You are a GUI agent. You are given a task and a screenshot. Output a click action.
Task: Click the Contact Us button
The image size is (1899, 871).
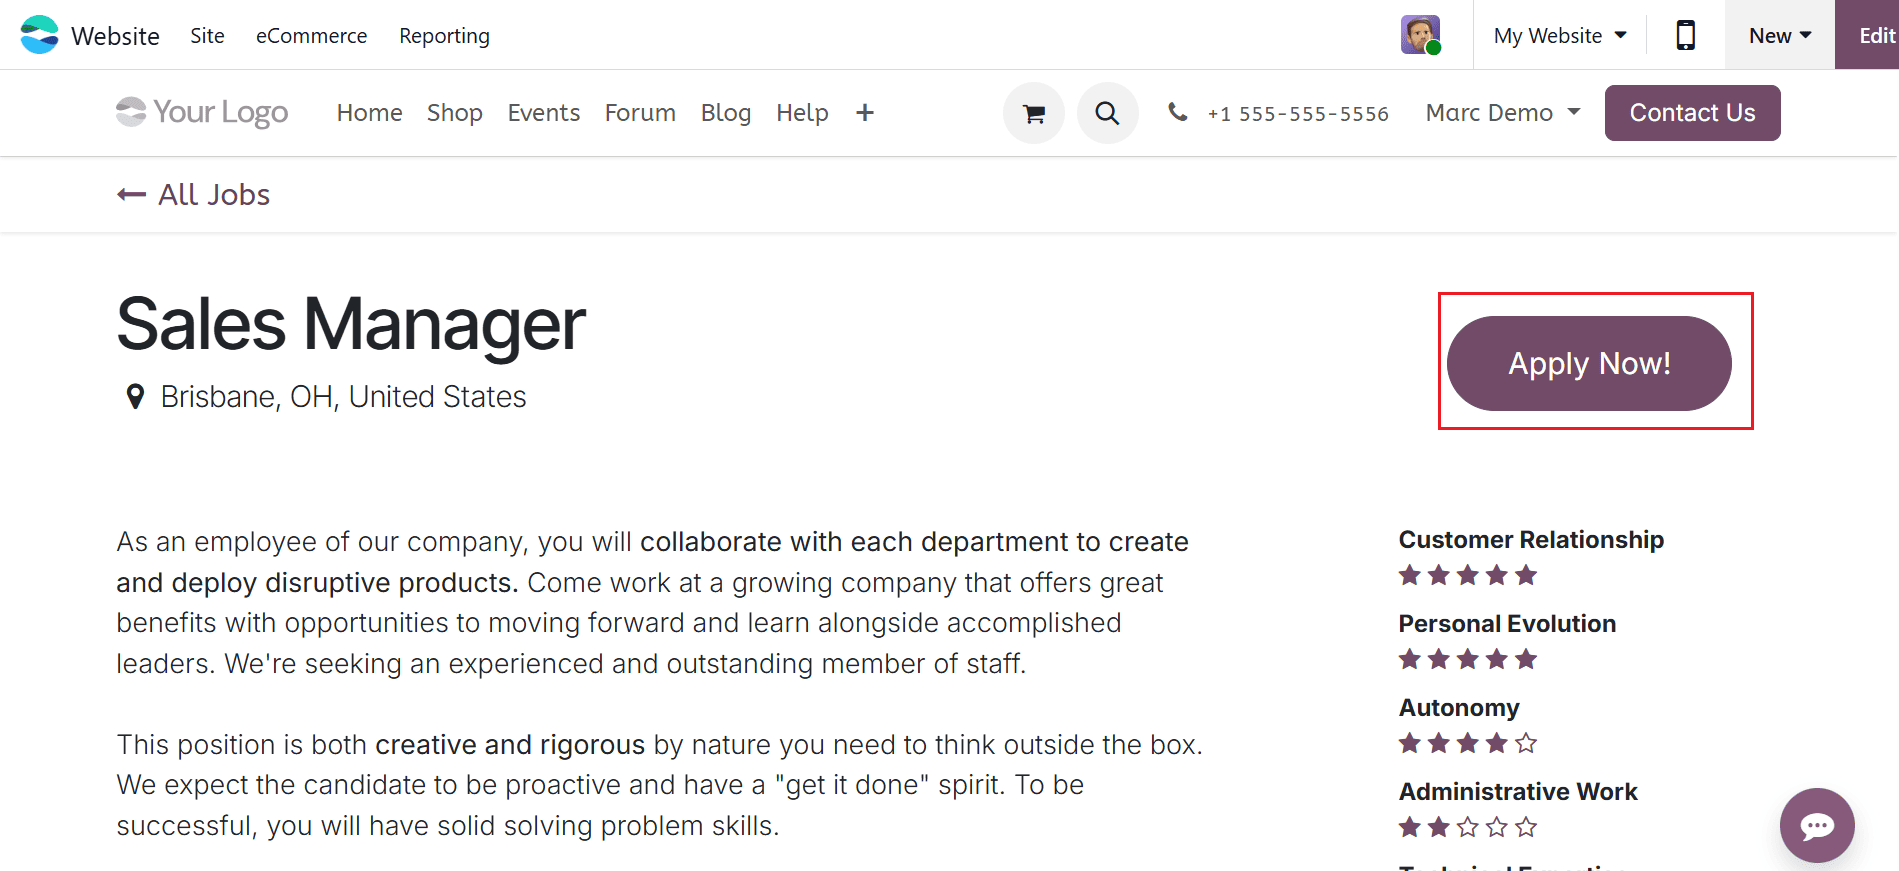(1692, 113)
